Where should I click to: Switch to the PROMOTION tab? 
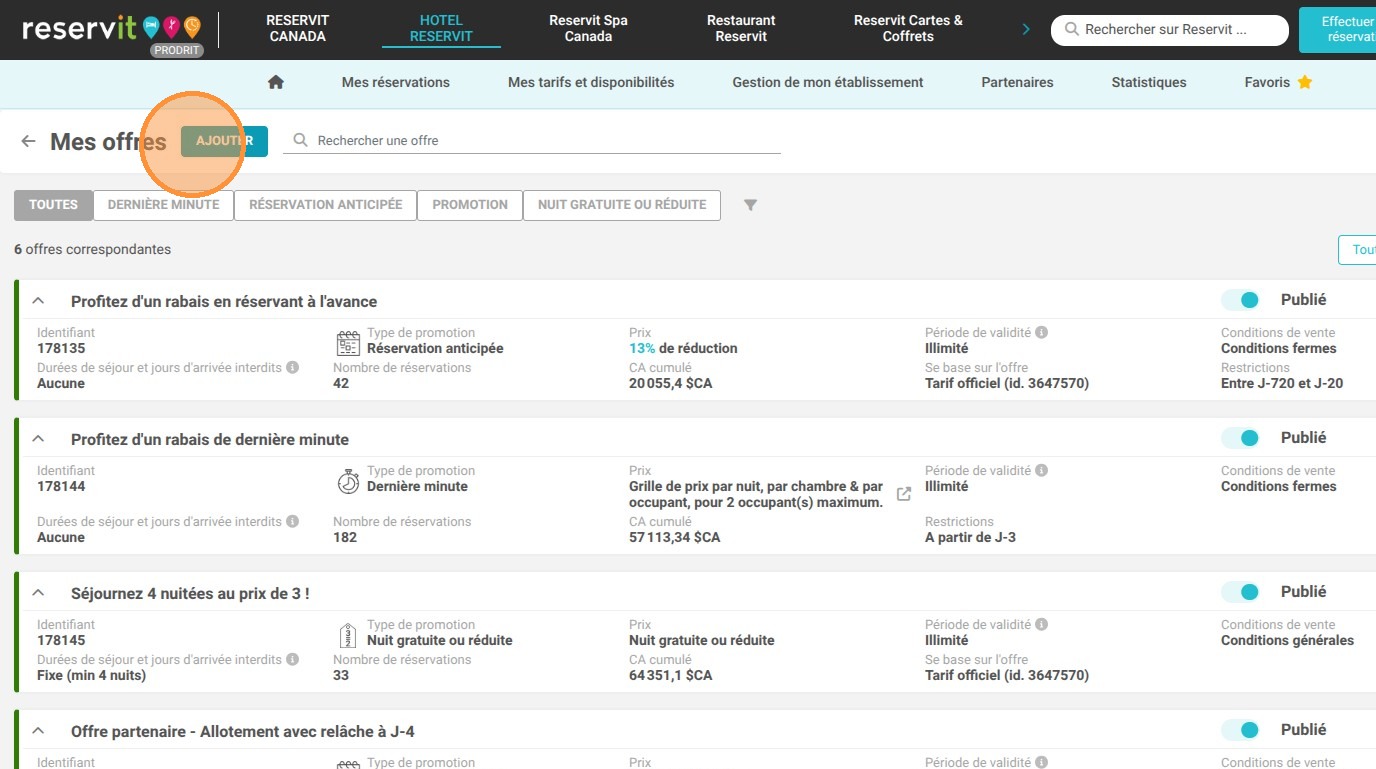click(x=470, y=205)
